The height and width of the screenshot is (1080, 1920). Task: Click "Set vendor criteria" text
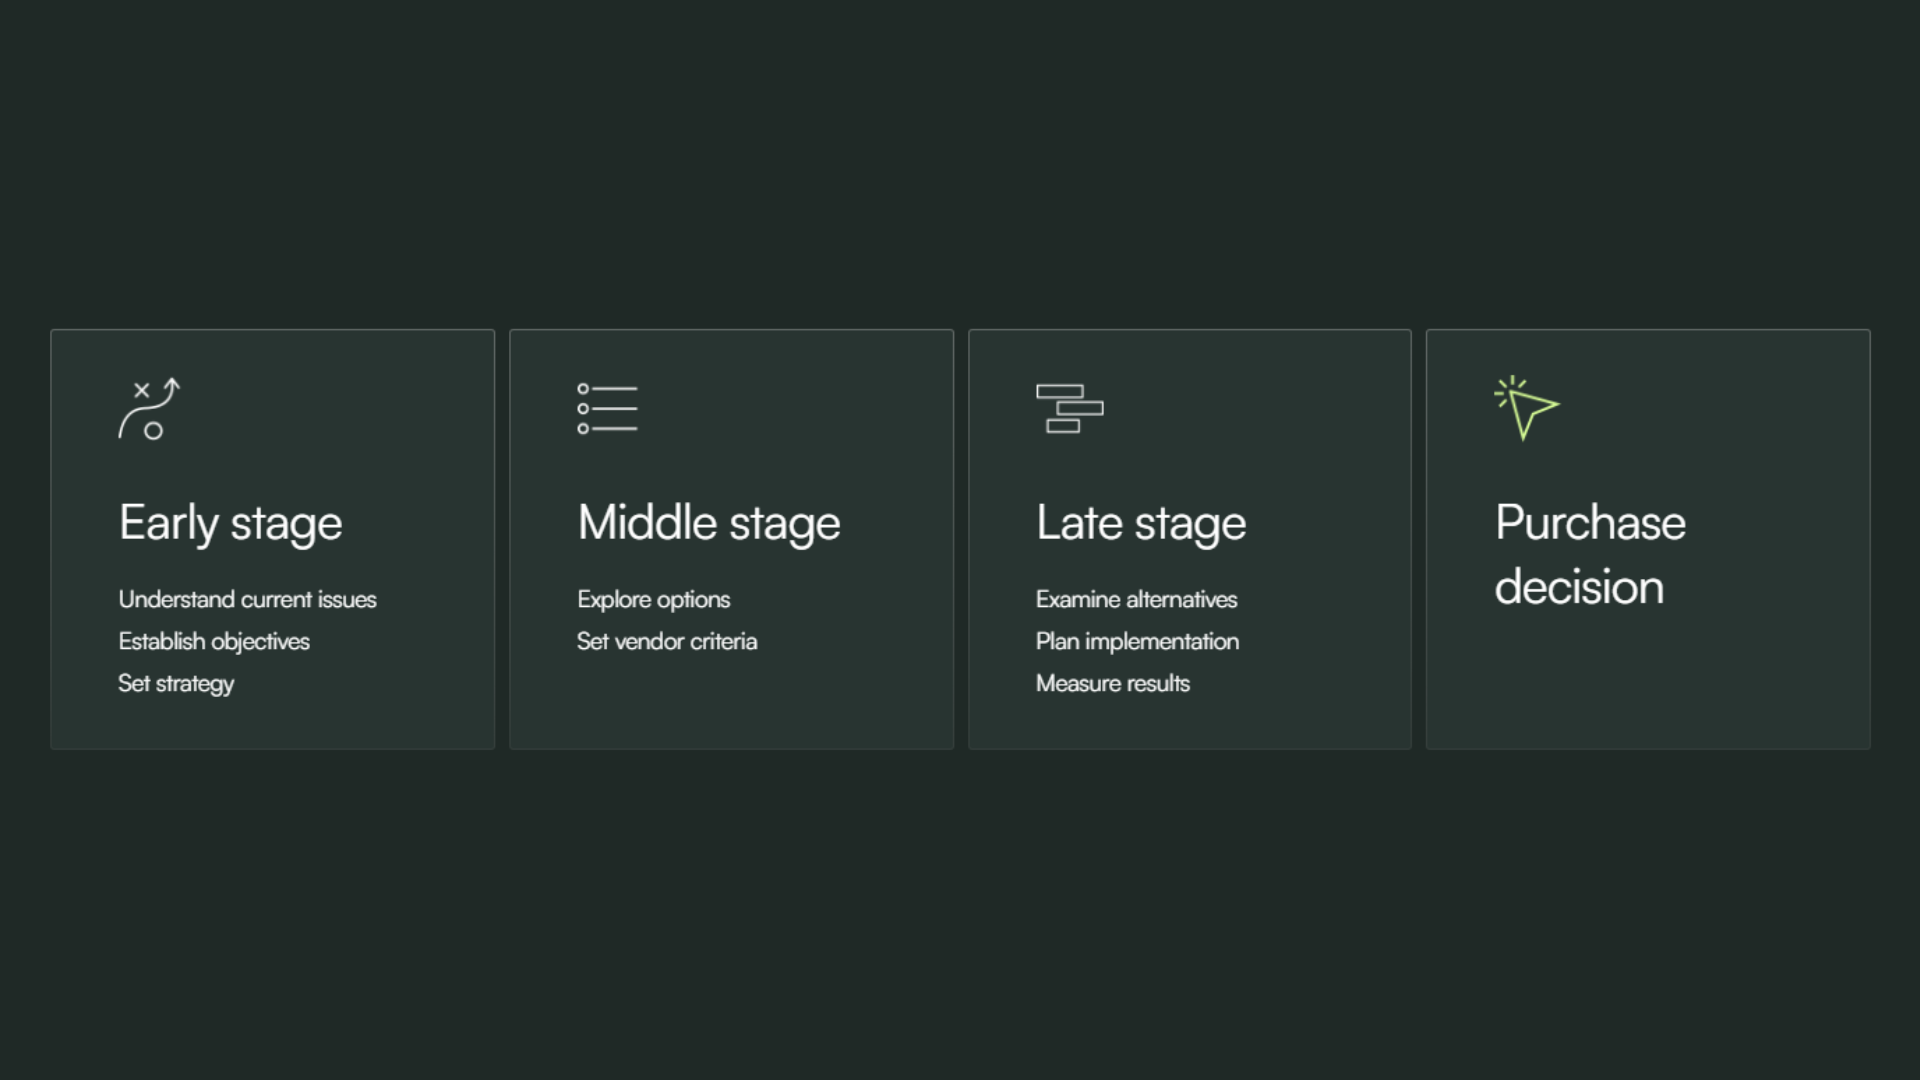pyautogui.click(x=667, y=641)
